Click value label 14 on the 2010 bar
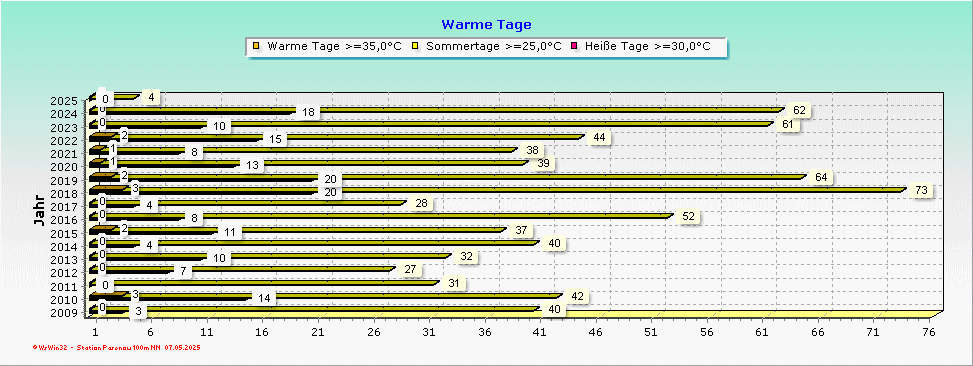Viewport: 973px width, 366px height. pyautogui.click(x=264, y=298)
